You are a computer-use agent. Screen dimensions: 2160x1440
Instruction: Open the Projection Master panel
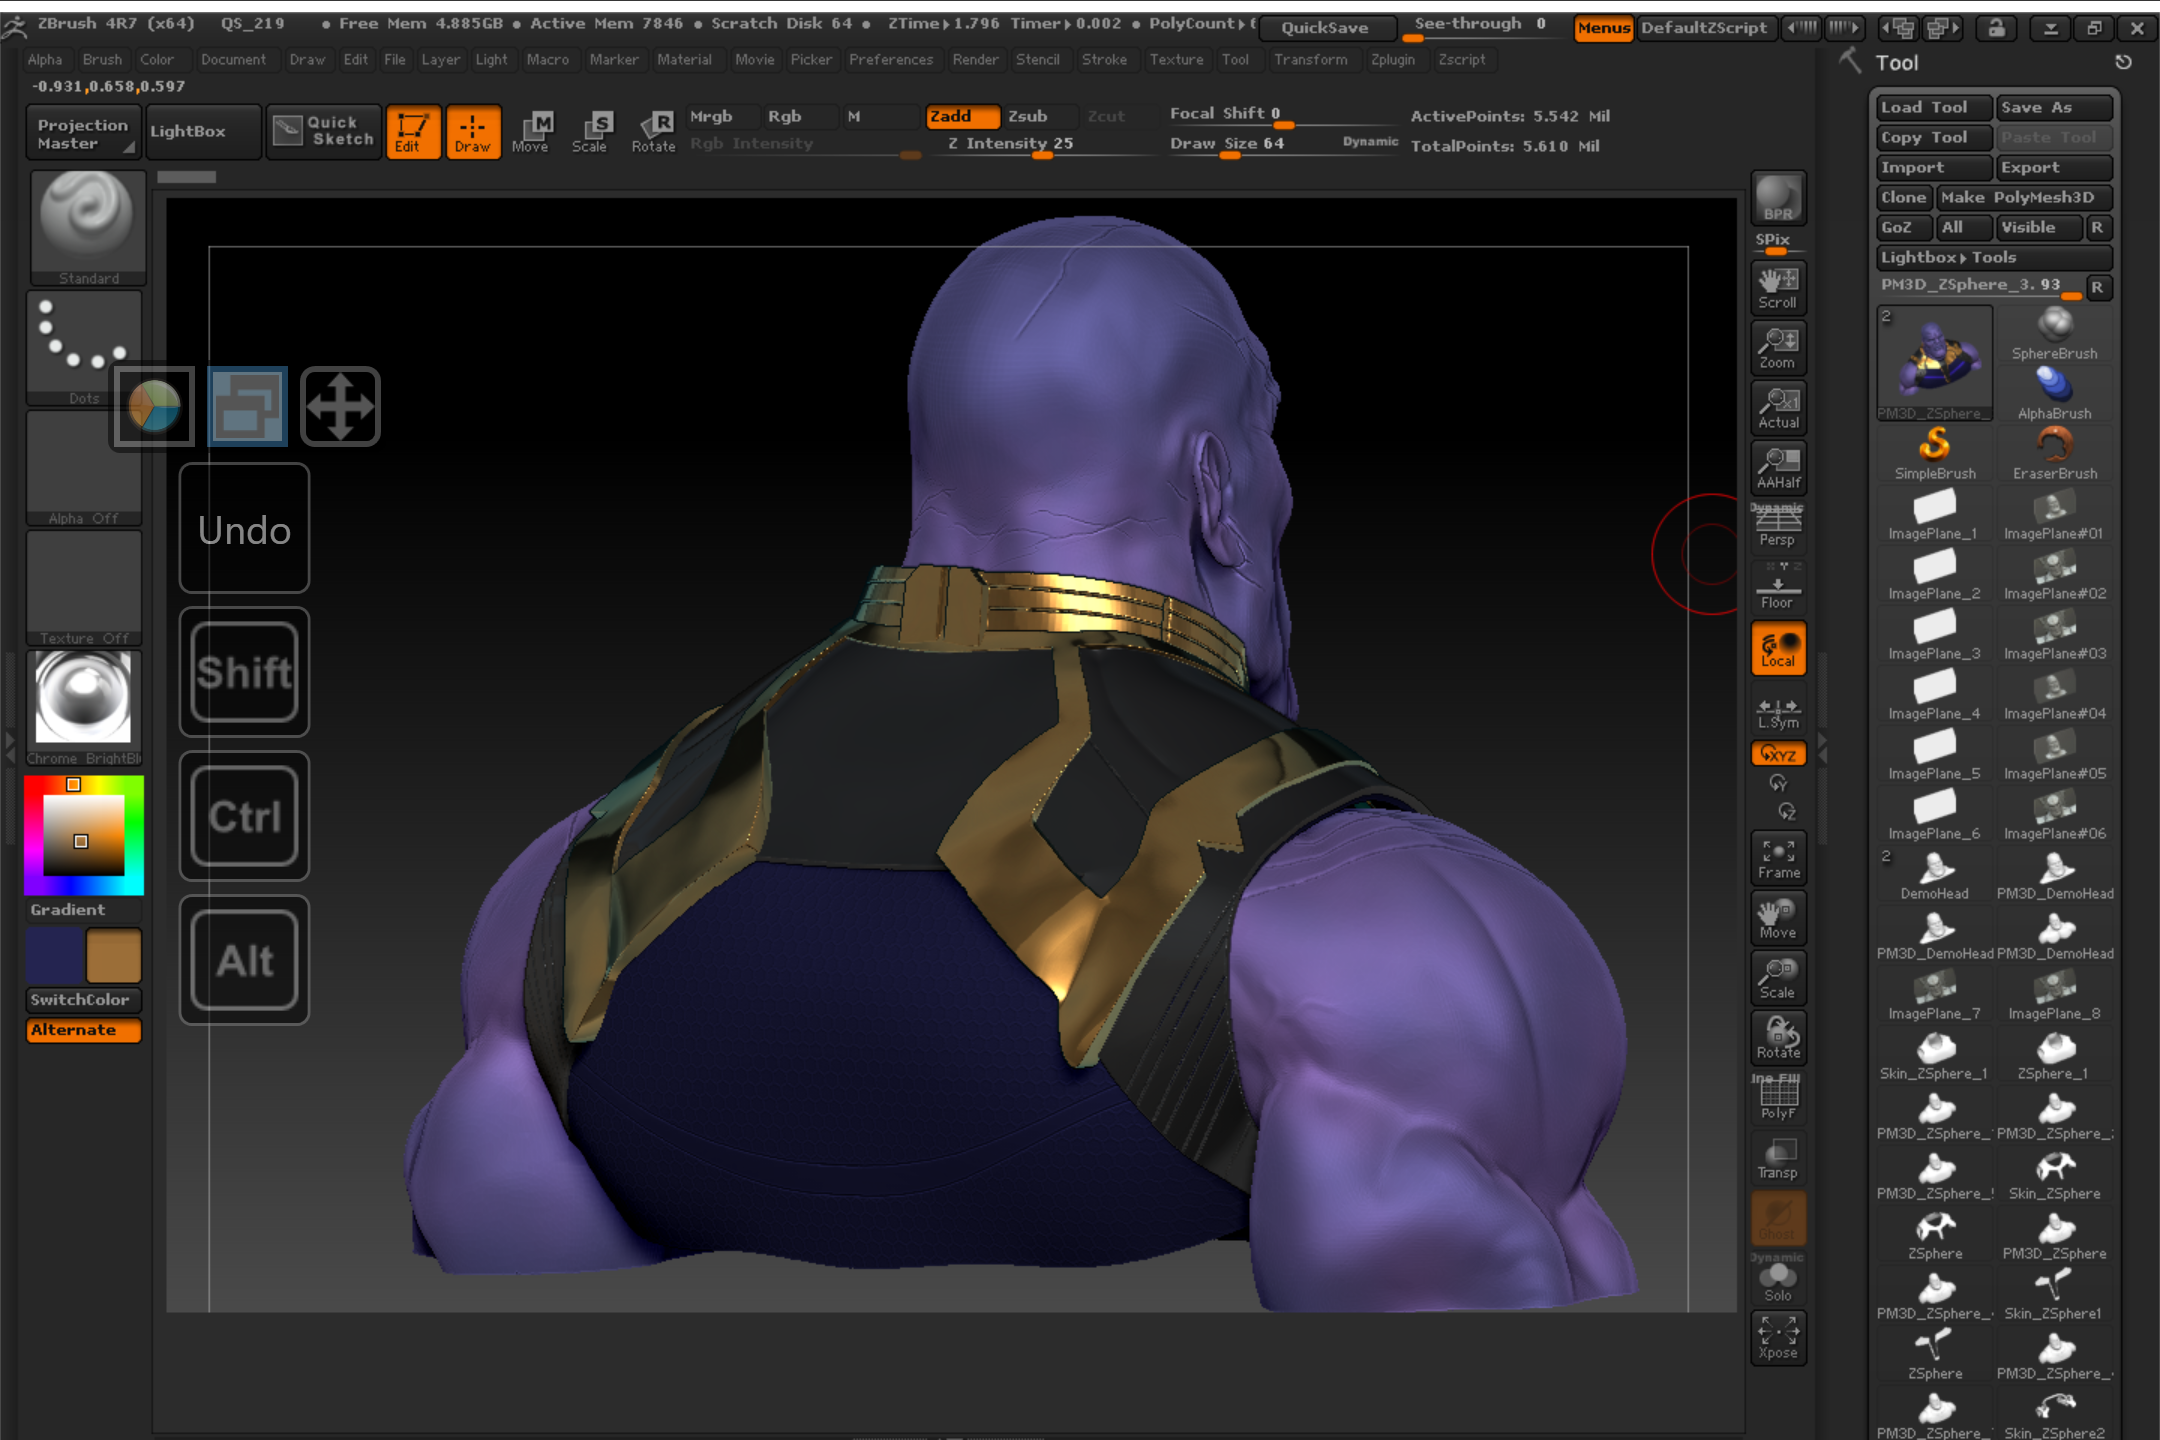pyautogui.click(x=84, y=132)
